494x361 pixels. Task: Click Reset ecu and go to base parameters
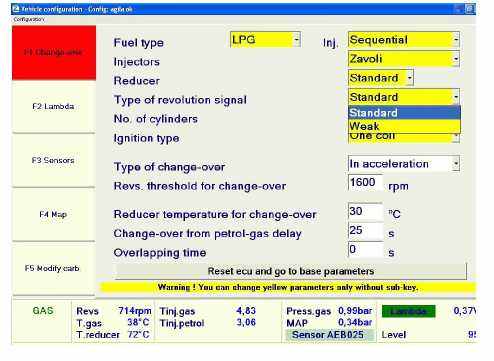coord(290,271)
